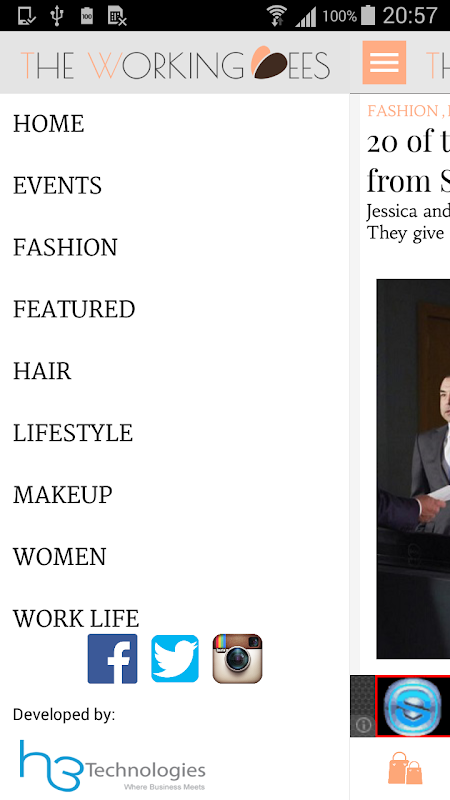Screen dimensions: 450x800
Task: Tap the blue S ad icon
Action: point(412,706)
